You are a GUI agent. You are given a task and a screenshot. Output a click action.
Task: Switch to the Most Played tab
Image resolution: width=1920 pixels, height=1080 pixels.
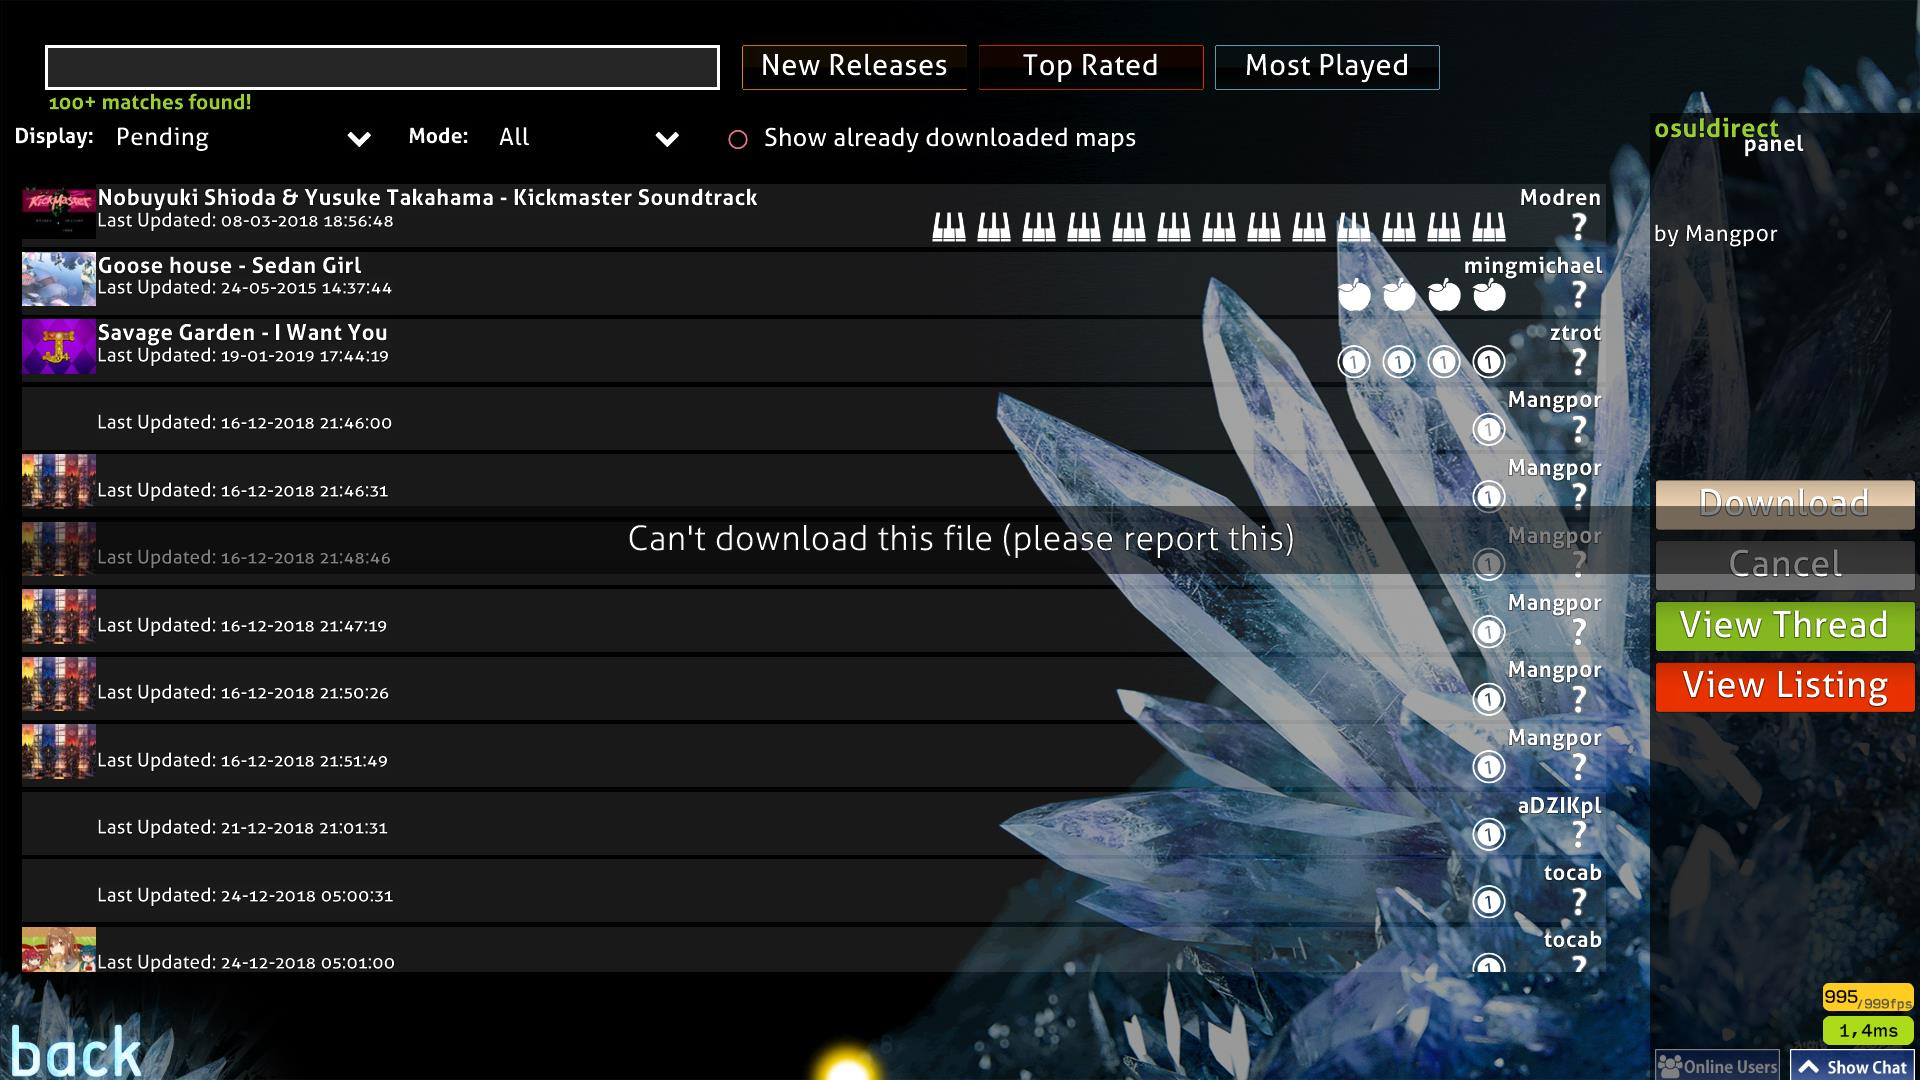tap(1327, 66)
